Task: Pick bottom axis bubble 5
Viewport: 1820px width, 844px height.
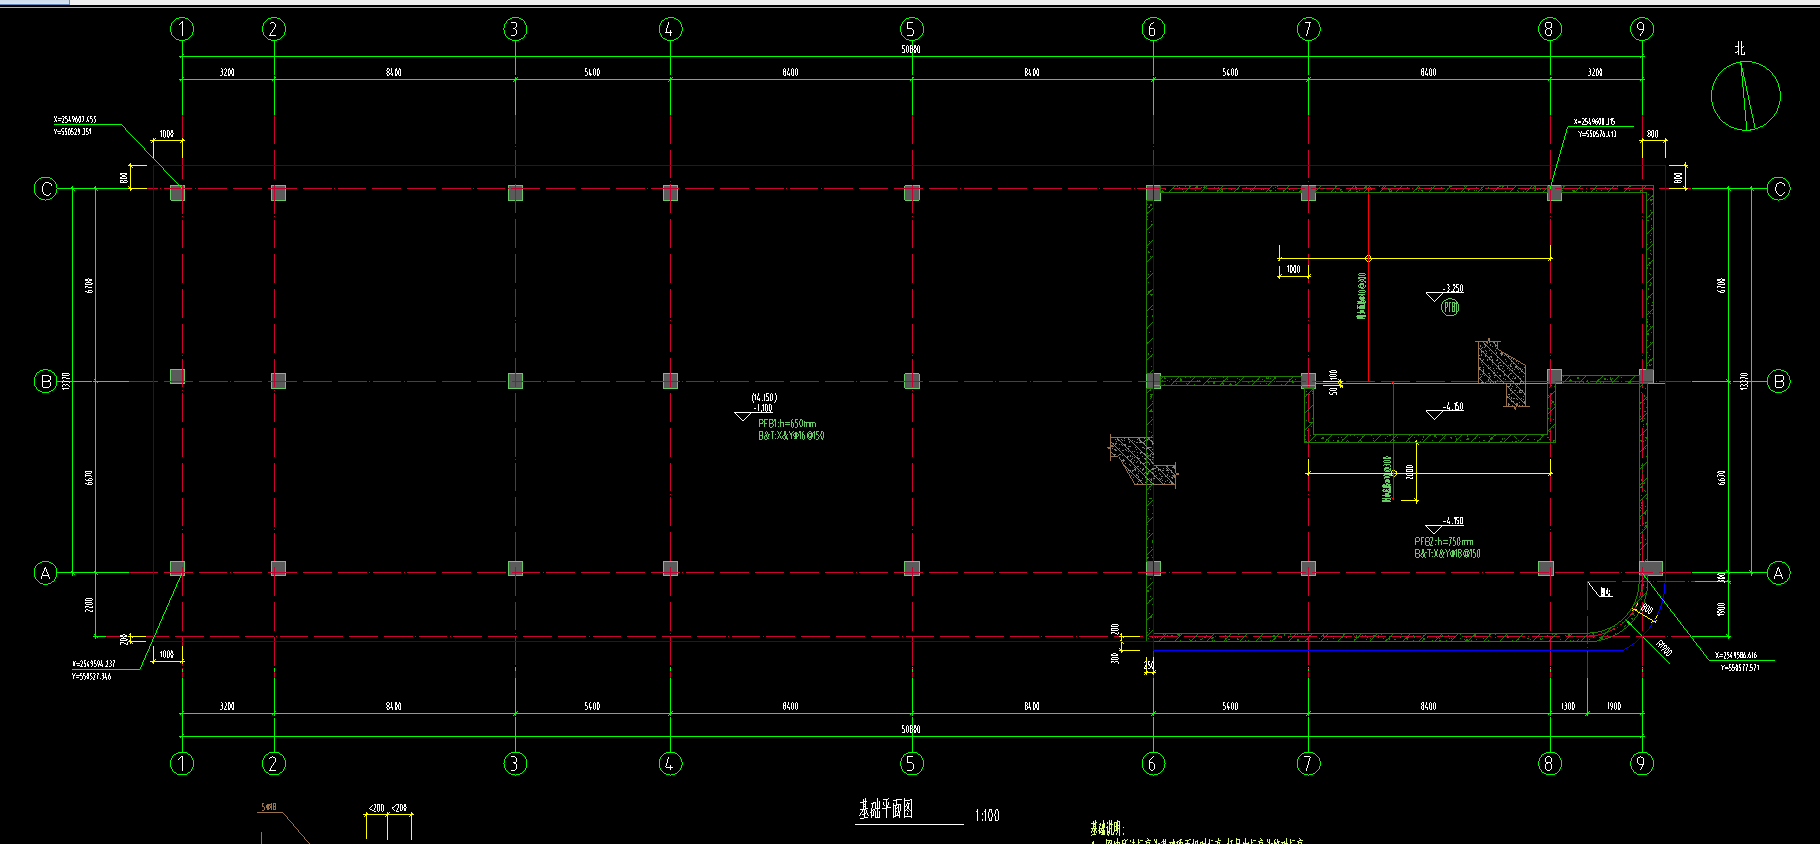Action: click(911, 764)
